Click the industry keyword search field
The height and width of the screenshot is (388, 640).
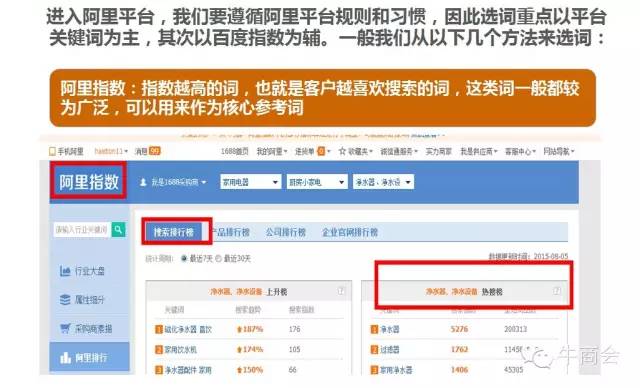tap(82, 230)
